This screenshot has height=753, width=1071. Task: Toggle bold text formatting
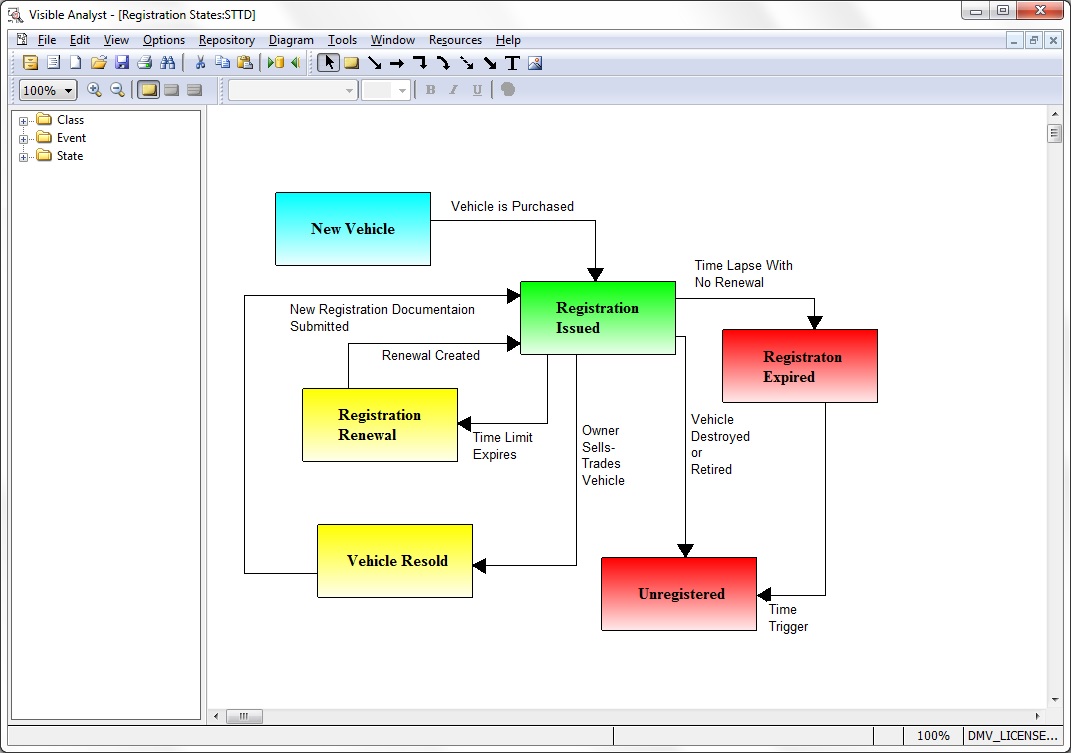tap(430, 90)
